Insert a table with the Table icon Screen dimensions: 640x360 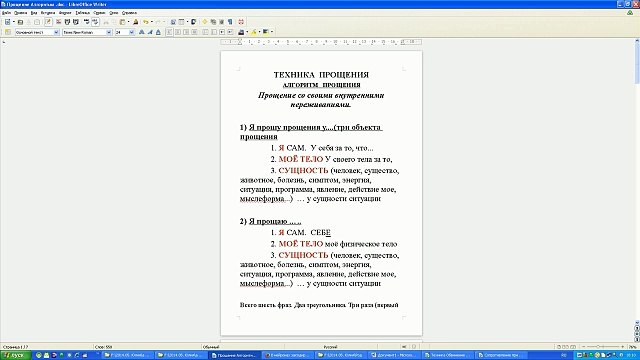point(181,22)
